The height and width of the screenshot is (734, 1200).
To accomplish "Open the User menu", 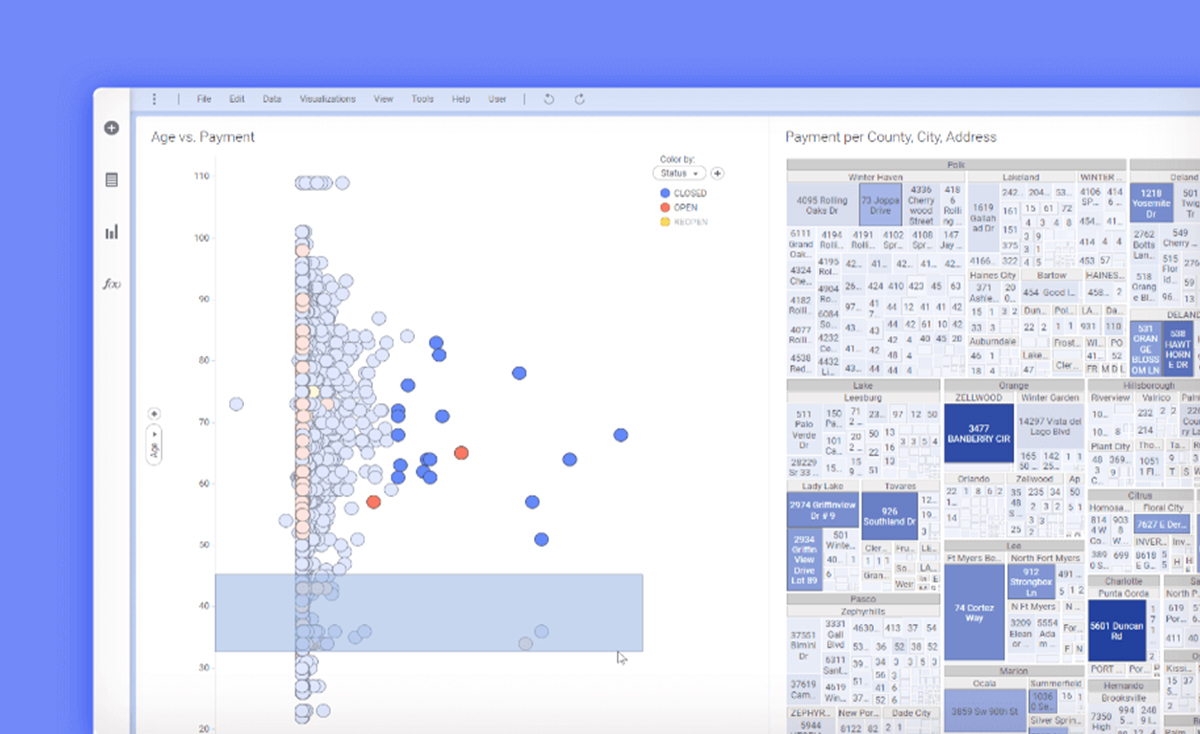I will coord(497,99).
